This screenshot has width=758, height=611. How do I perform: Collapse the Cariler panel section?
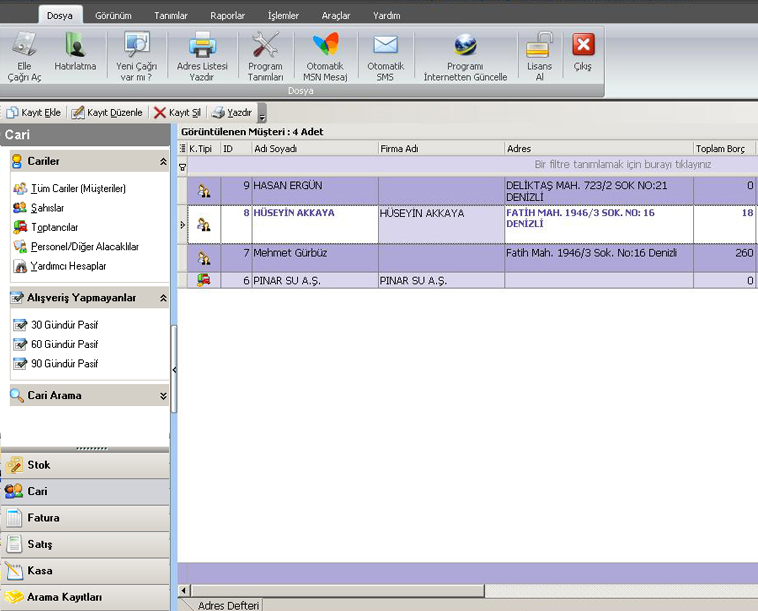point(163,161)
